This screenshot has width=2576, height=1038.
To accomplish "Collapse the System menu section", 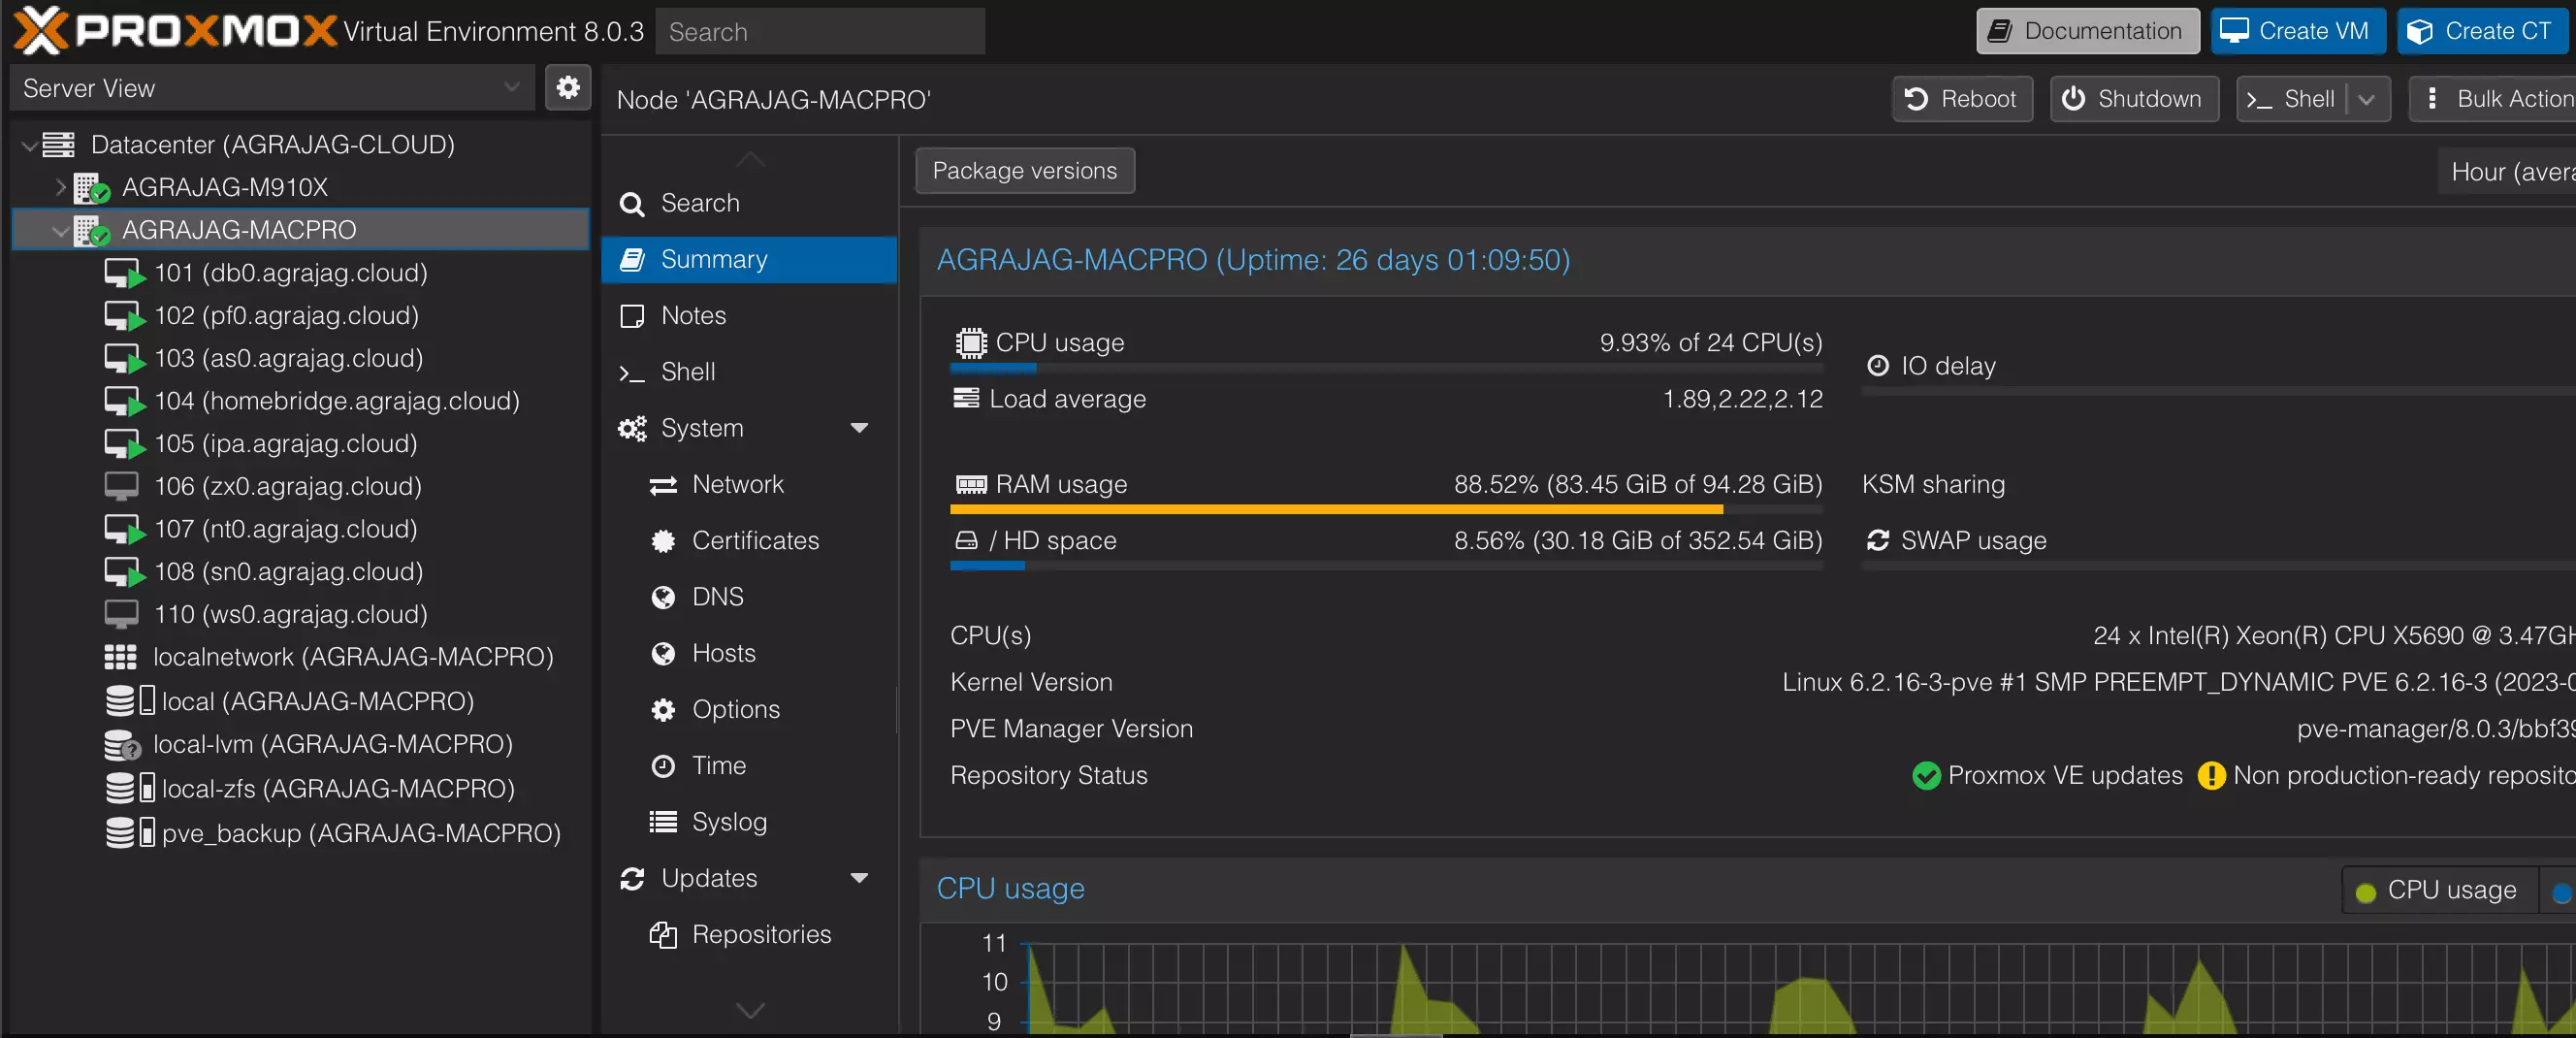I will click(858, 428).
